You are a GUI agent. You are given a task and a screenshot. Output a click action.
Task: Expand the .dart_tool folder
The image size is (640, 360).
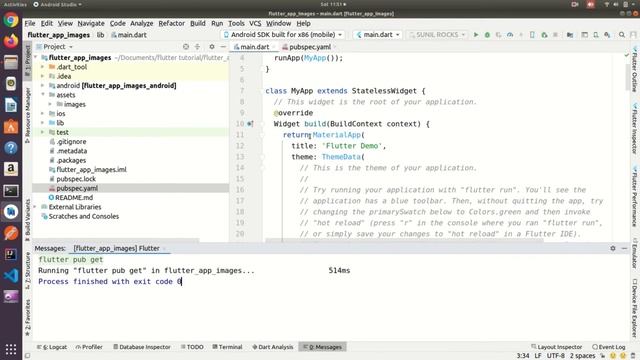[x=42, y=67]
